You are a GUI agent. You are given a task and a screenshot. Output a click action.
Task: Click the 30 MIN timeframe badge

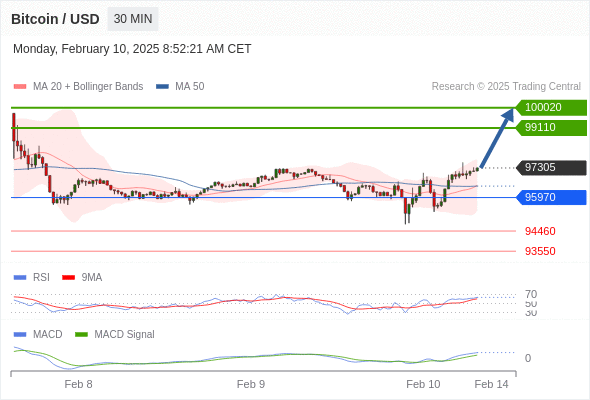tap(133, 19)
